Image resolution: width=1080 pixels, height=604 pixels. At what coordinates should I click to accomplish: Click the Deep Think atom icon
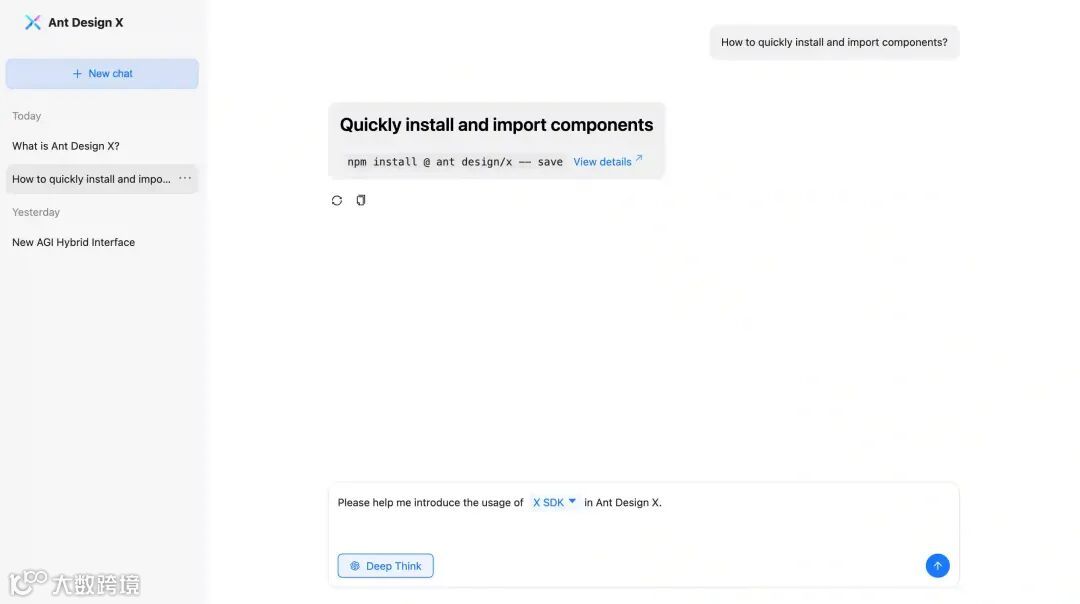point(355,566)
